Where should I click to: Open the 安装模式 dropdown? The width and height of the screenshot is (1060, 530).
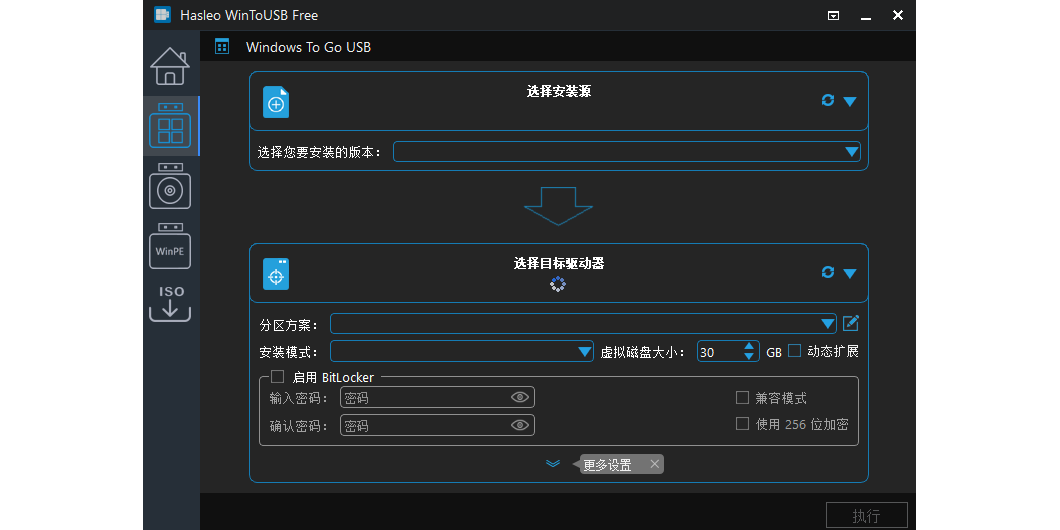tap(585, 352)
